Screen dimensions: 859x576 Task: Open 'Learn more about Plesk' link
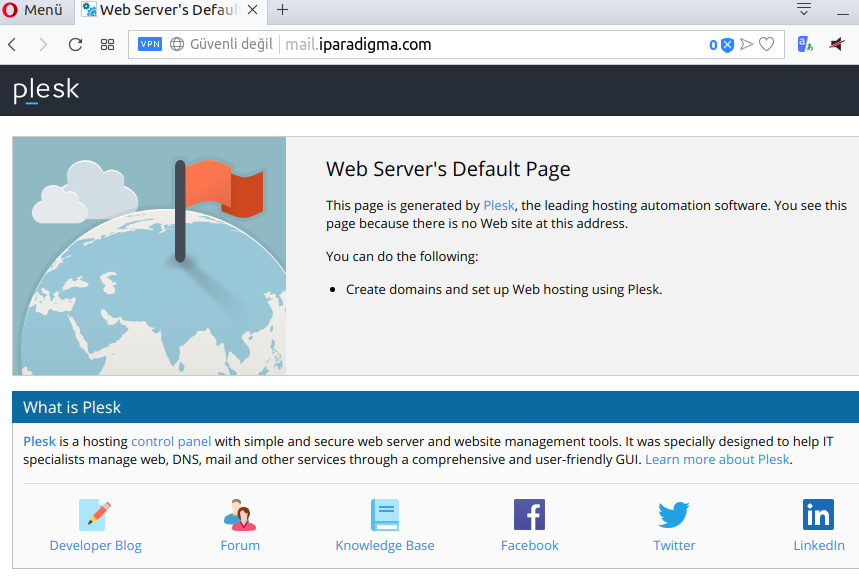(x=717, y=460)
